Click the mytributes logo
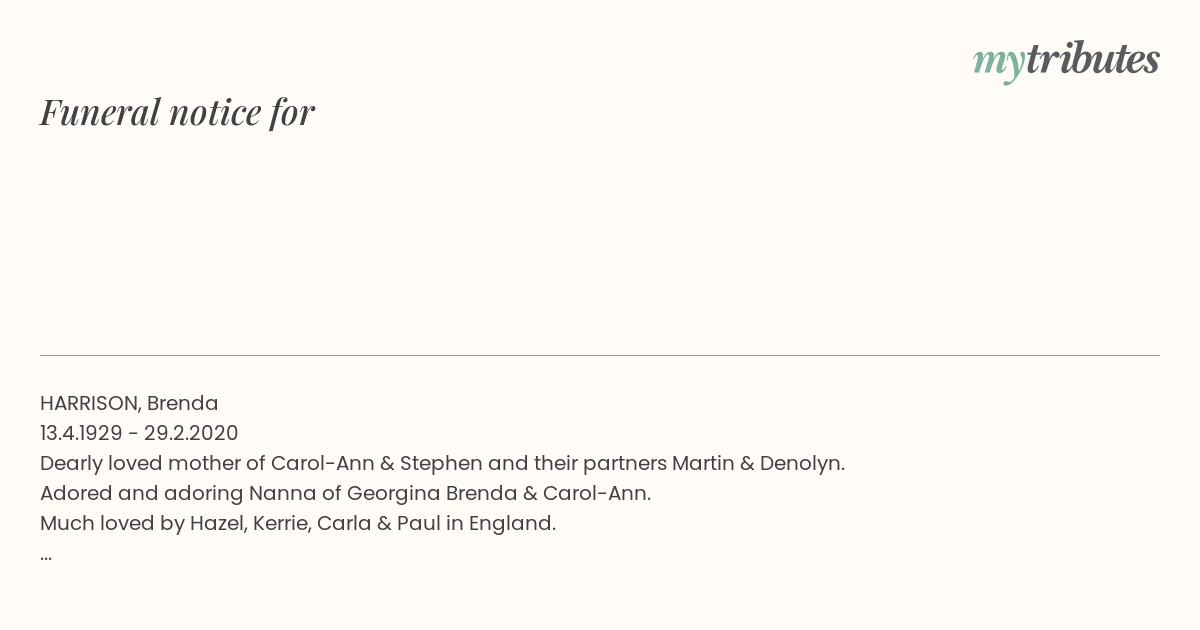The image size is (1200, 630). pos(1066,61)
